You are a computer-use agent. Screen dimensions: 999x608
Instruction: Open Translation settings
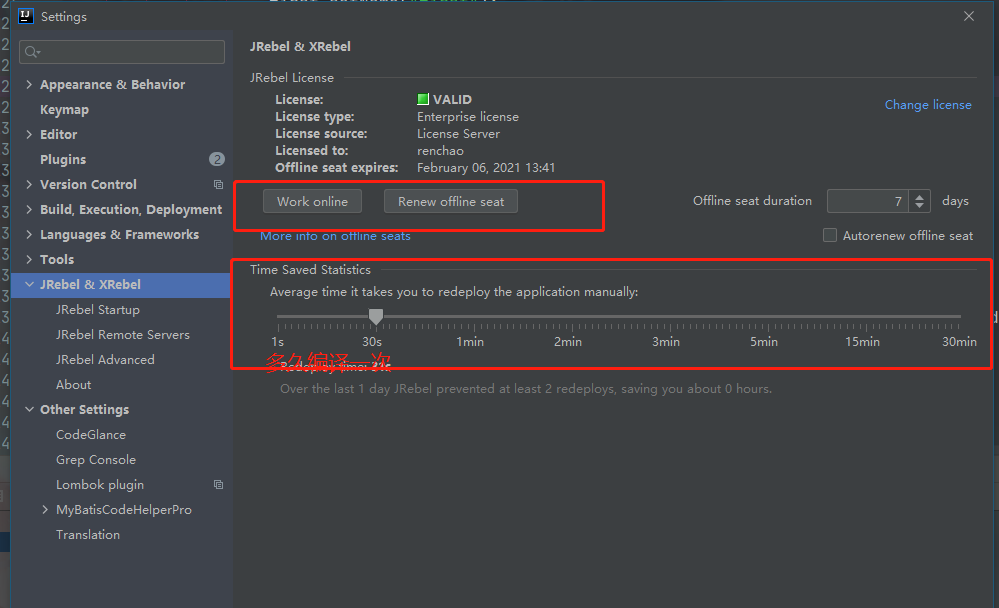88,535
